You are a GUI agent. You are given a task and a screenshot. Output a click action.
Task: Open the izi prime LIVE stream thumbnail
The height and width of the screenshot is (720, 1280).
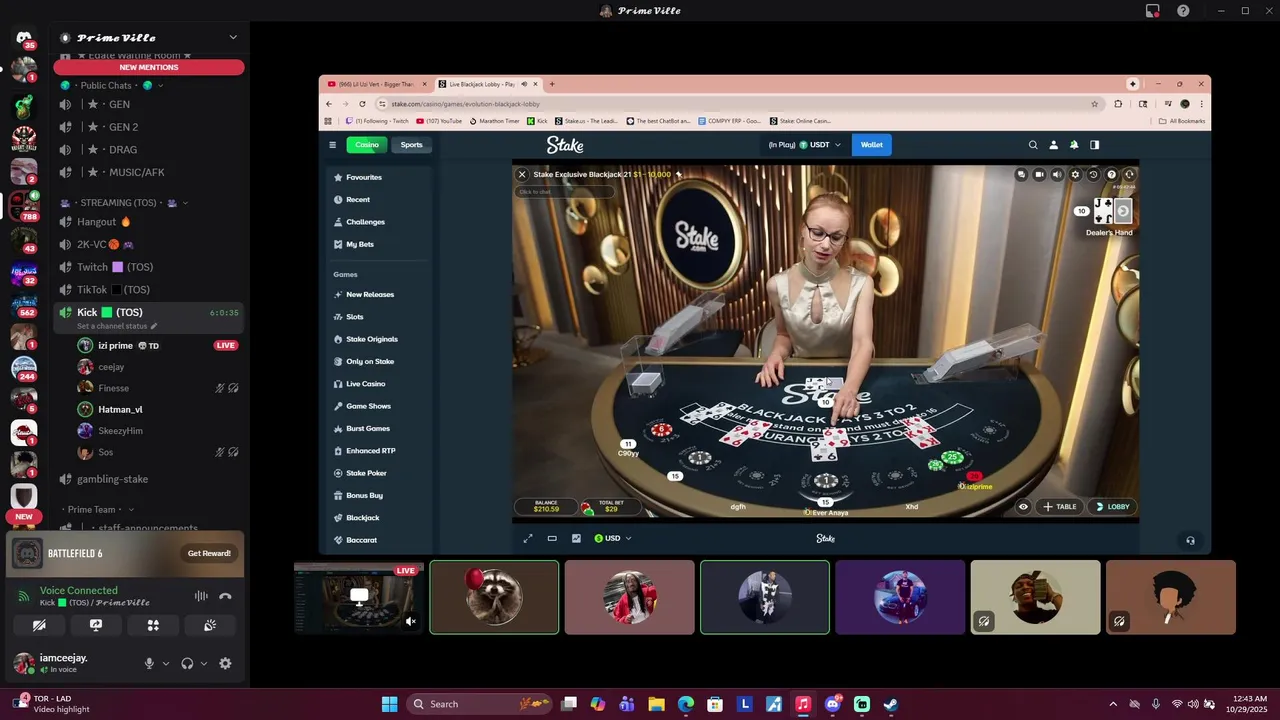[x=359, y=597]
